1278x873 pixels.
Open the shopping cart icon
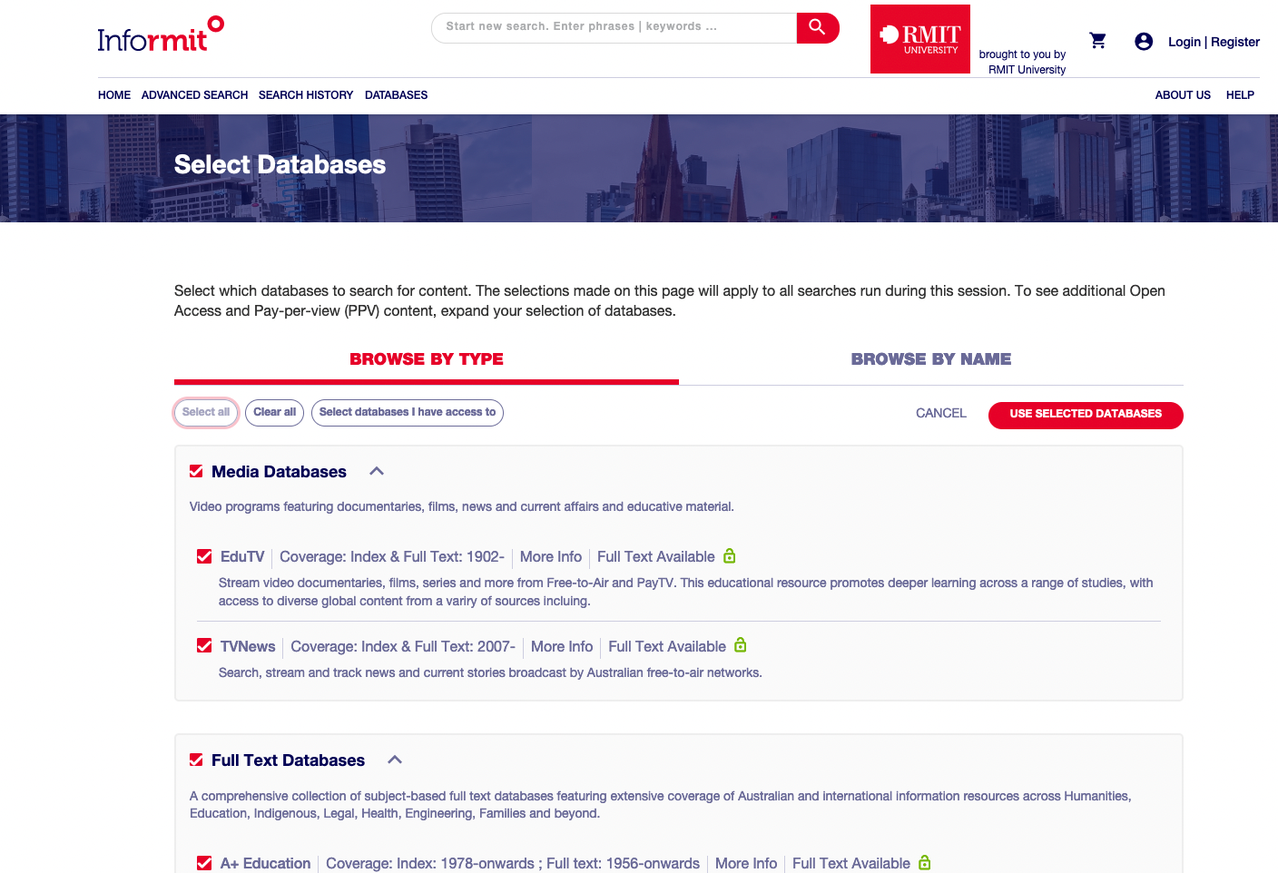[1097, 40]
